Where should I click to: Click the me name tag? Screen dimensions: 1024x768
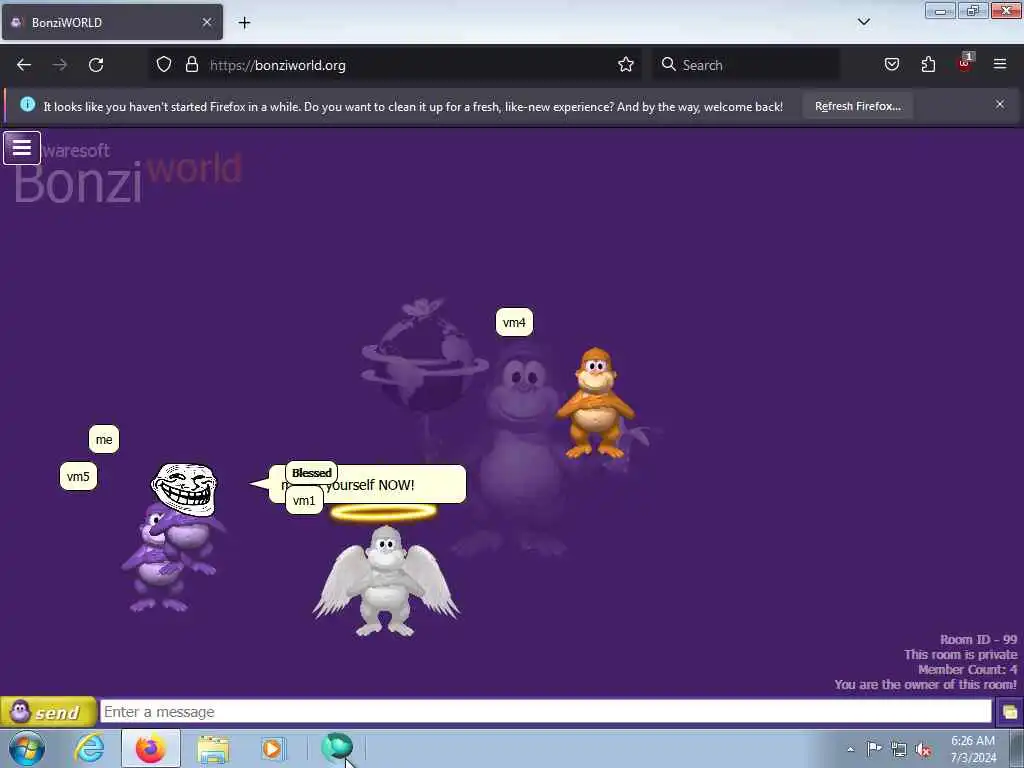104,440
